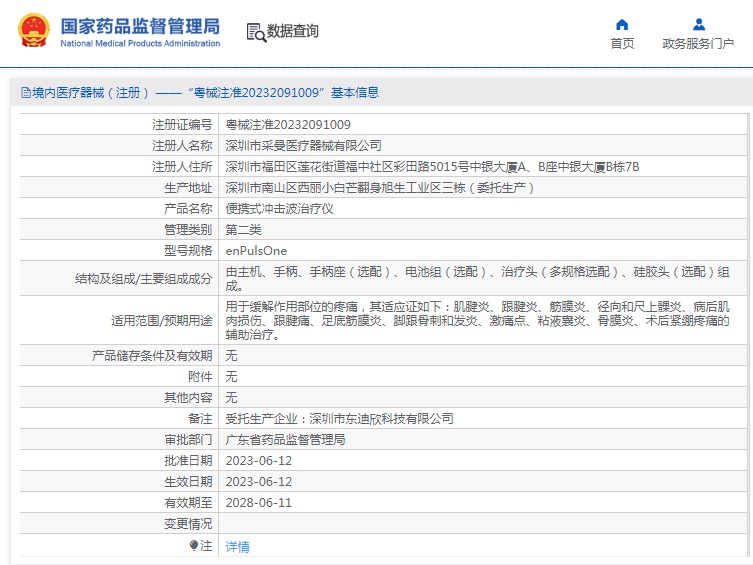
Task: Click the 生产地址 row label
Action: point(188,188)
